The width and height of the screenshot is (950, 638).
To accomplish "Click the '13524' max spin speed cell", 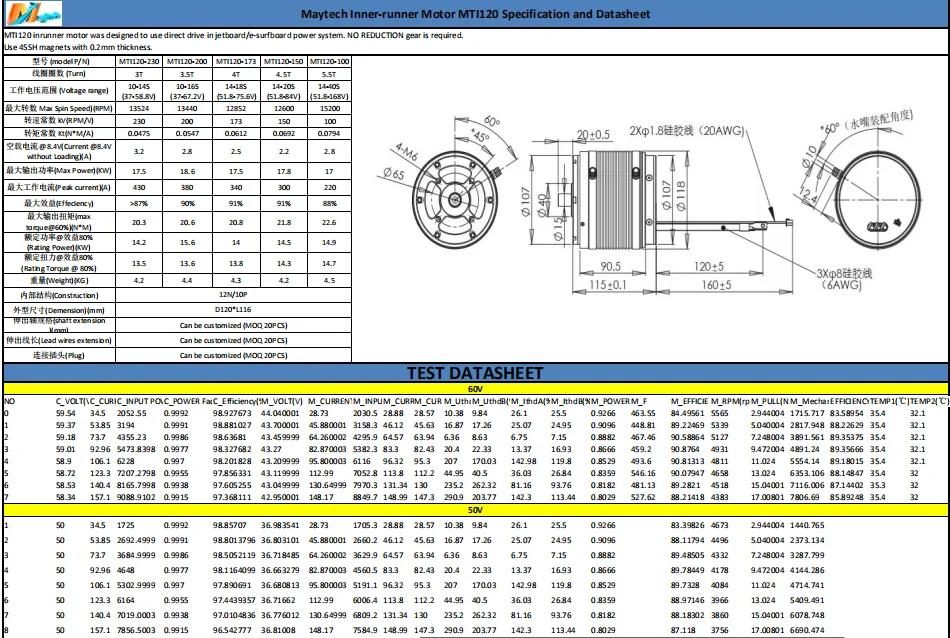I will point(139,108).
